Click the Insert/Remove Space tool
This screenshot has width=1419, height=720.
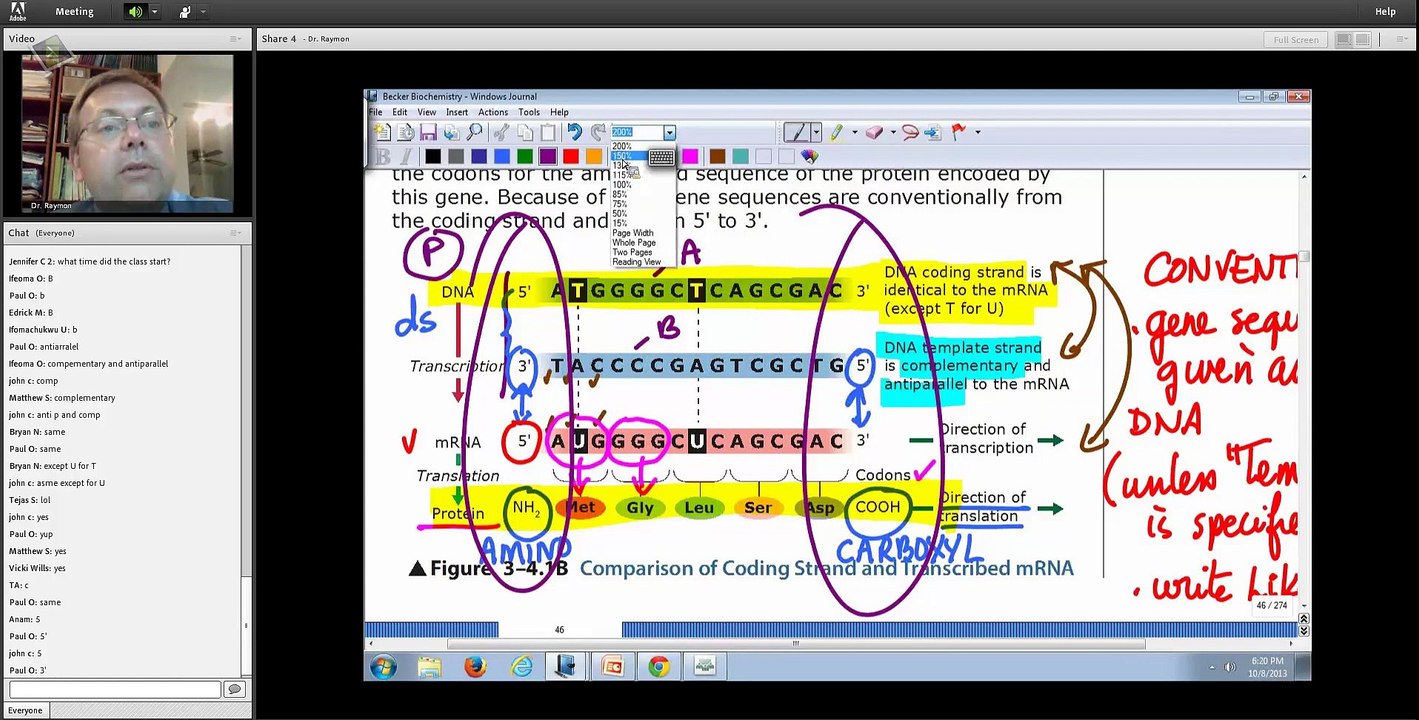click(x=933, y=132)
